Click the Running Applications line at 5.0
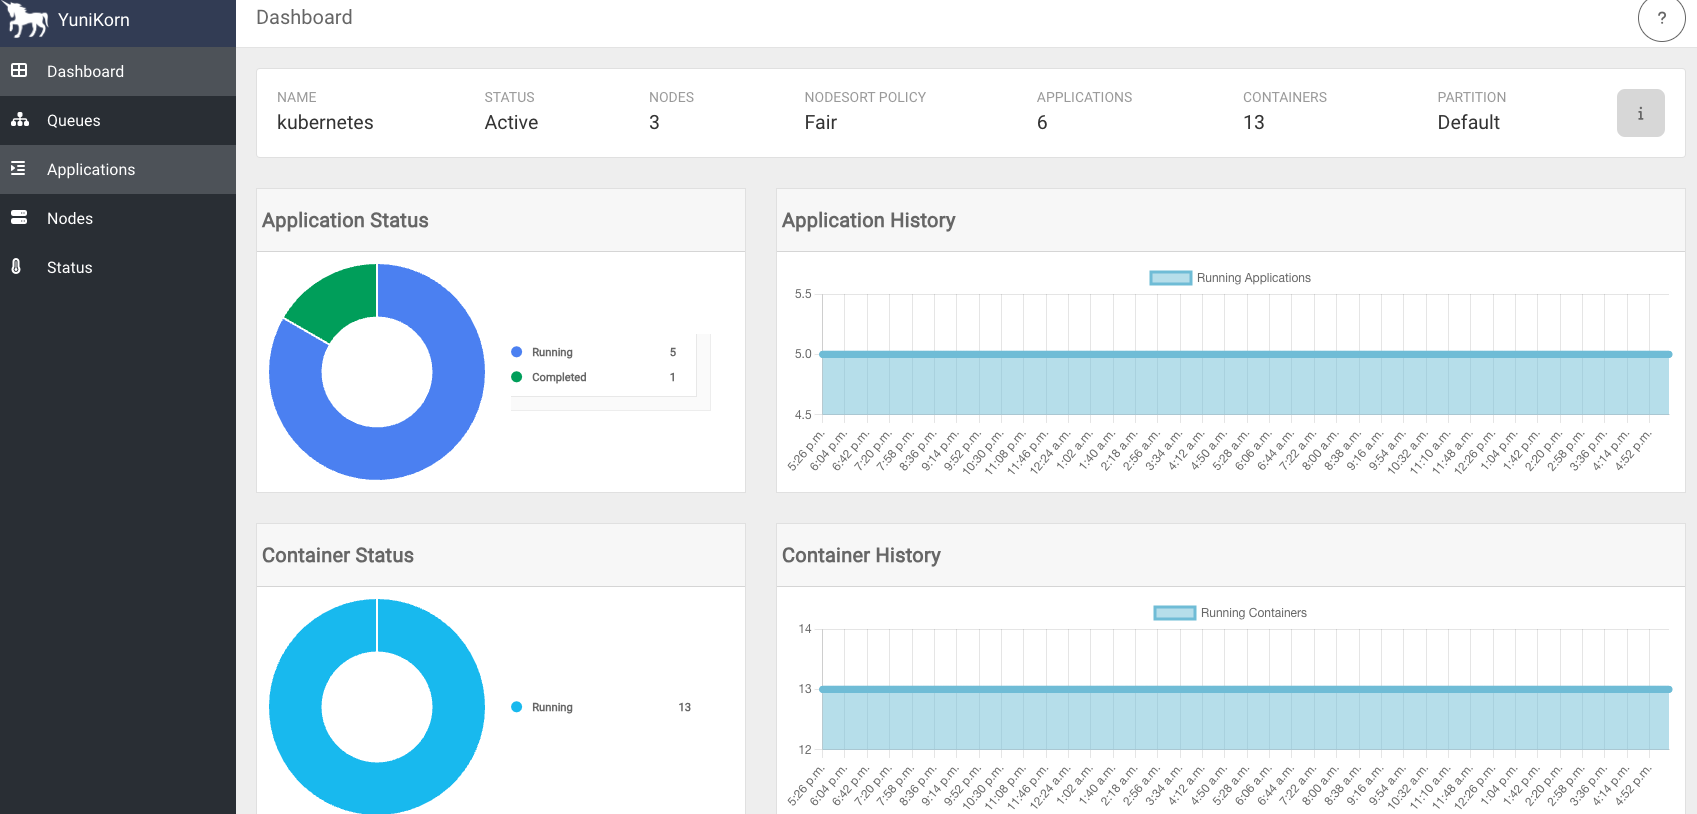The image size is (1697, 814). (1245, 354)
